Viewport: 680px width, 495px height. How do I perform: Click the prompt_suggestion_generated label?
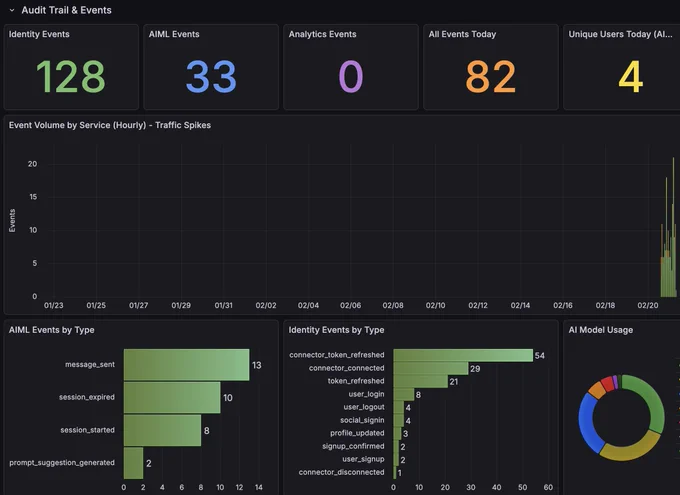coord(62,462)
